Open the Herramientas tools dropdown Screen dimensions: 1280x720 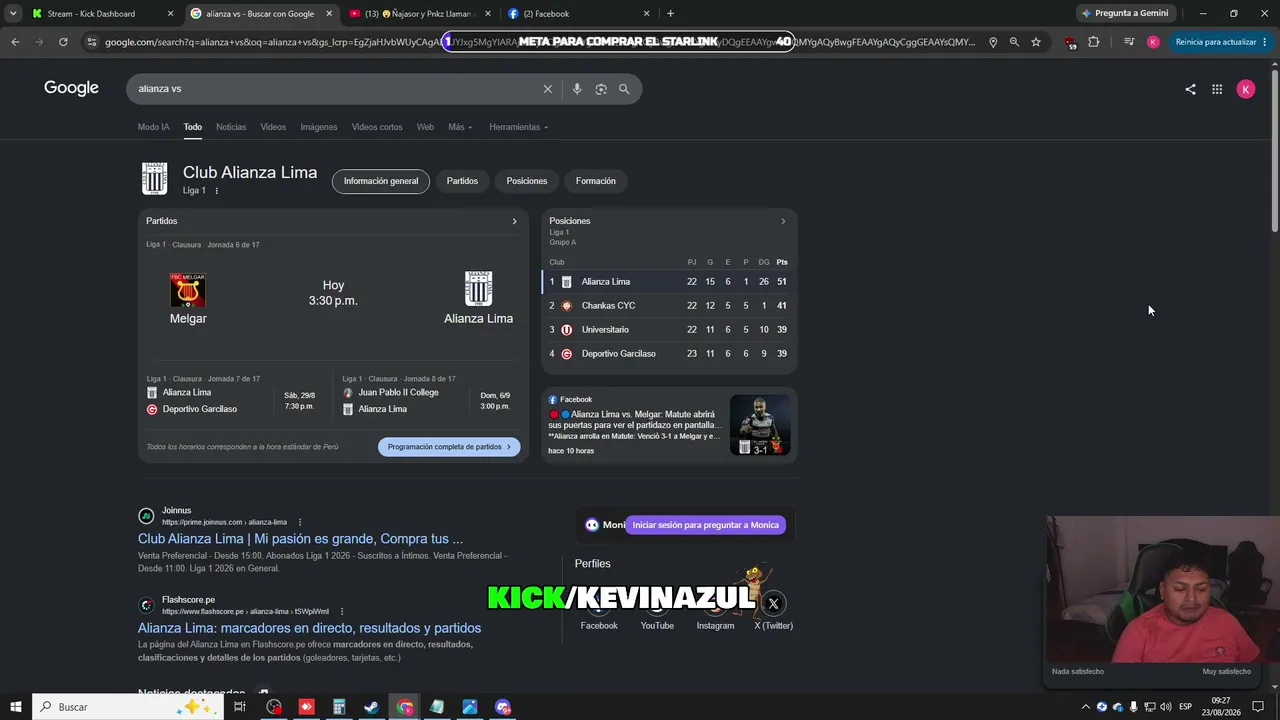tap(518, 127)
